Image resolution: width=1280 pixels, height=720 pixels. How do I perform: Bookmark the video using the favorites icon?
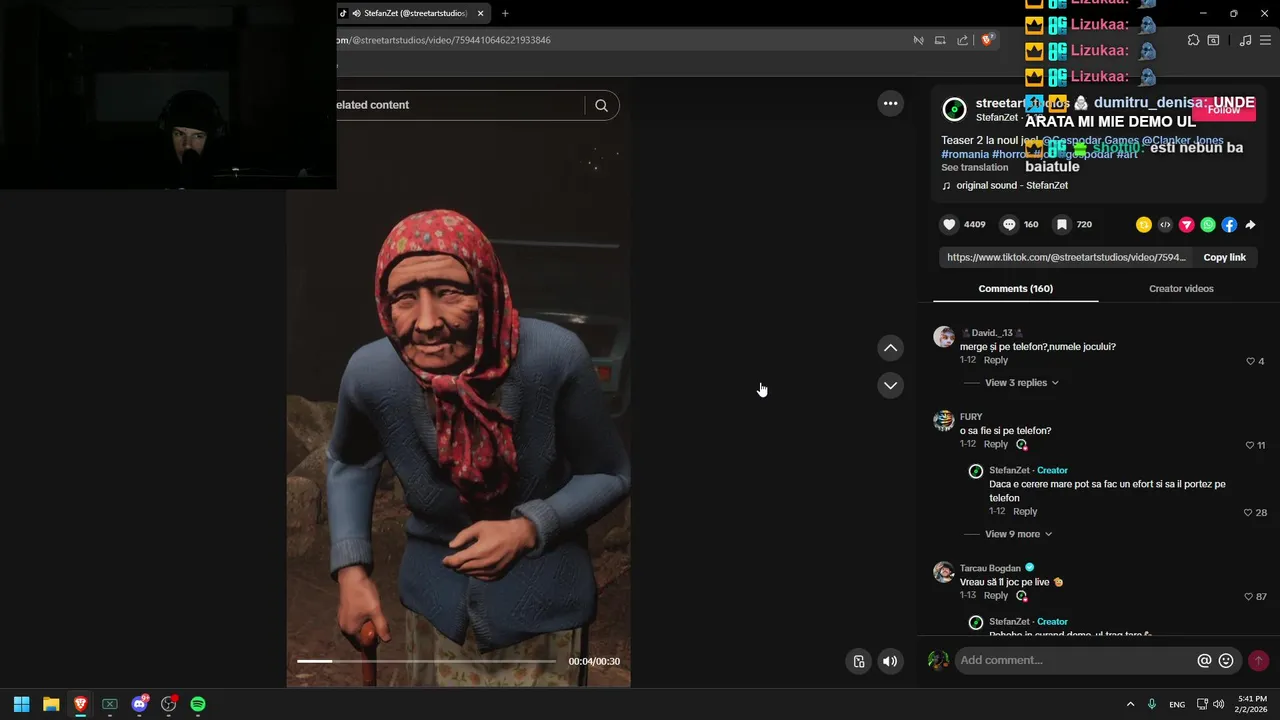pyautogui.click(x=1062, y=225)
